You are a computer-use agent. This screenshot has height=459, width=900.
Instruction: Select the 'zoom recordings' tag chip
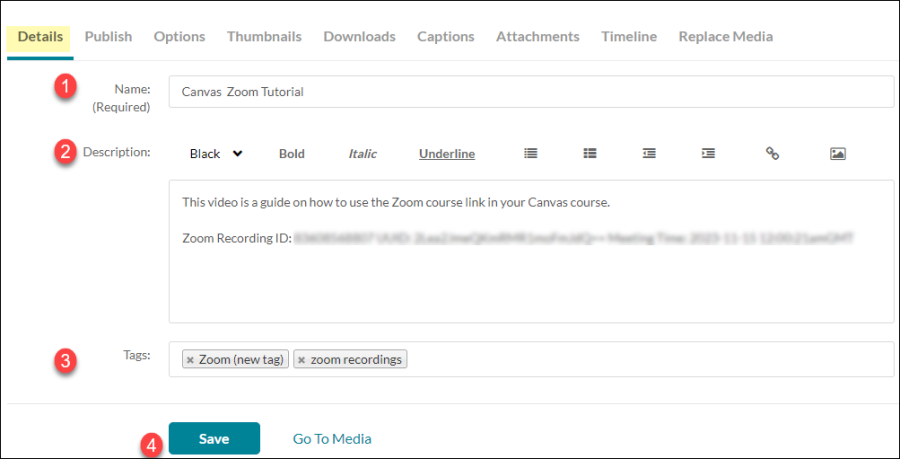point(350,360)
